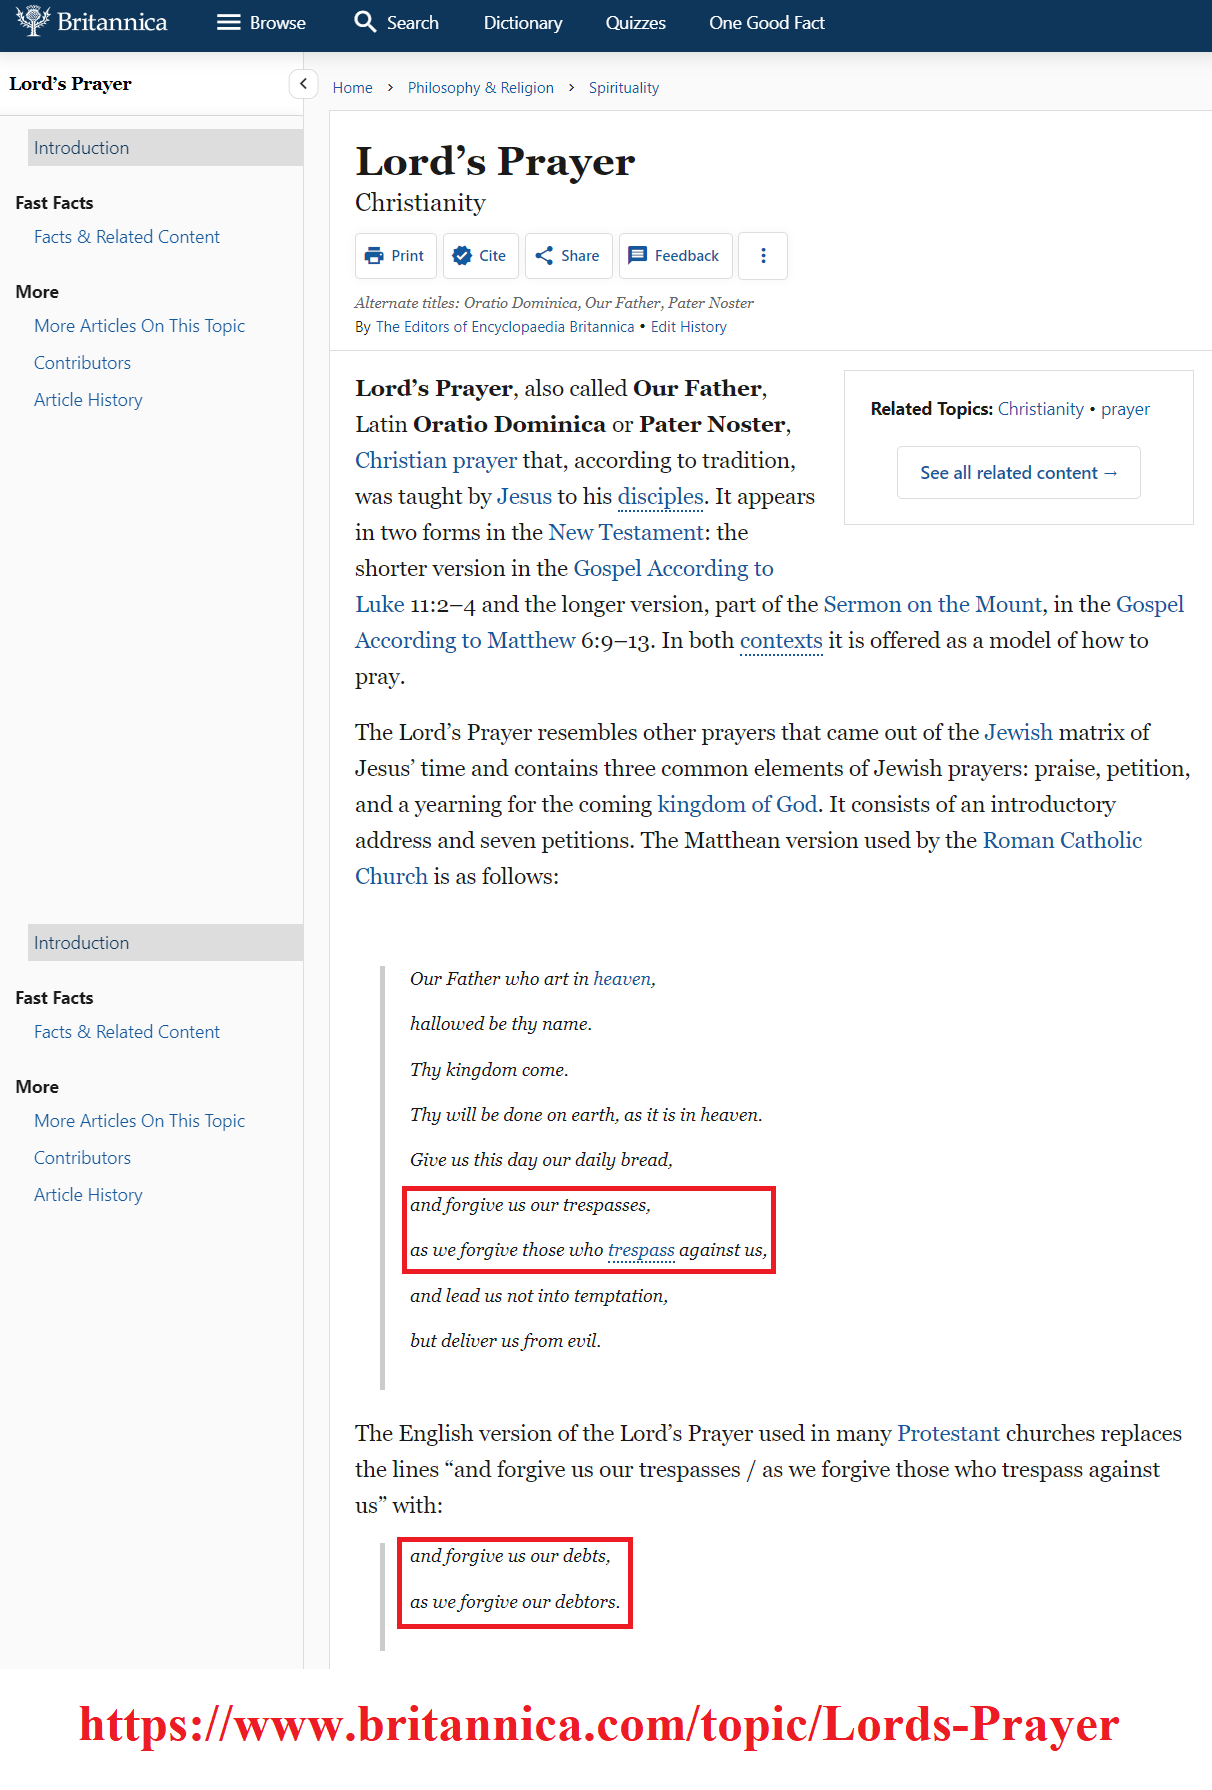
Task: Click the Cite checkmark button
Action: pos(480,256)
